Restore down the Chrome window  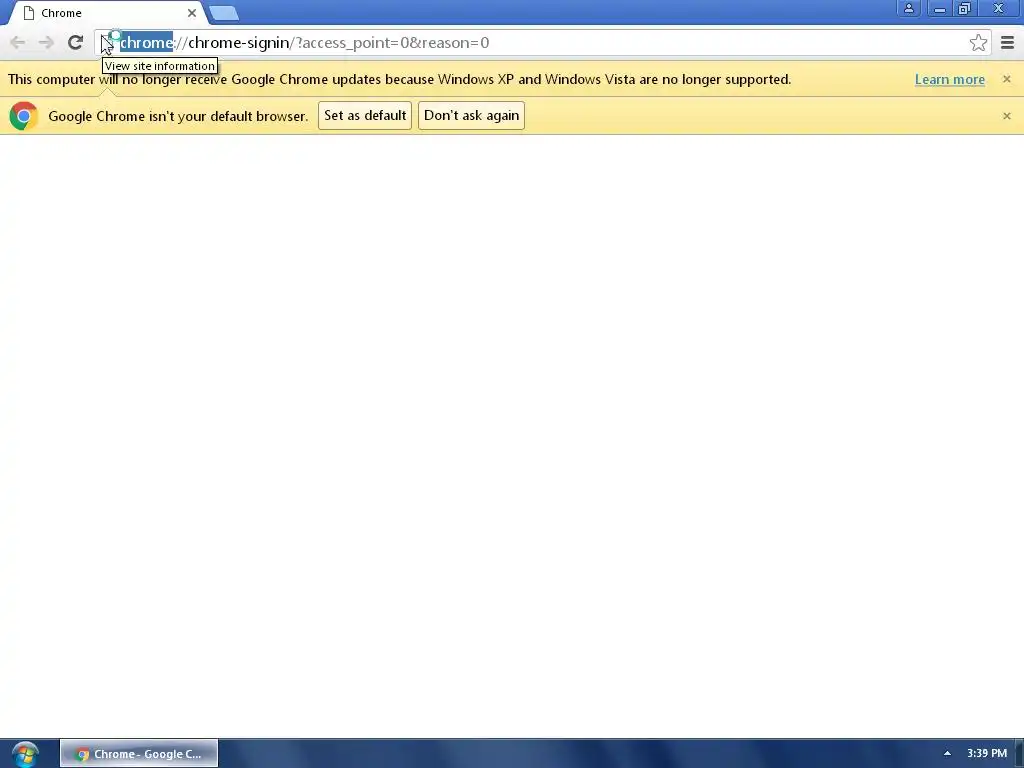(965, 8)
